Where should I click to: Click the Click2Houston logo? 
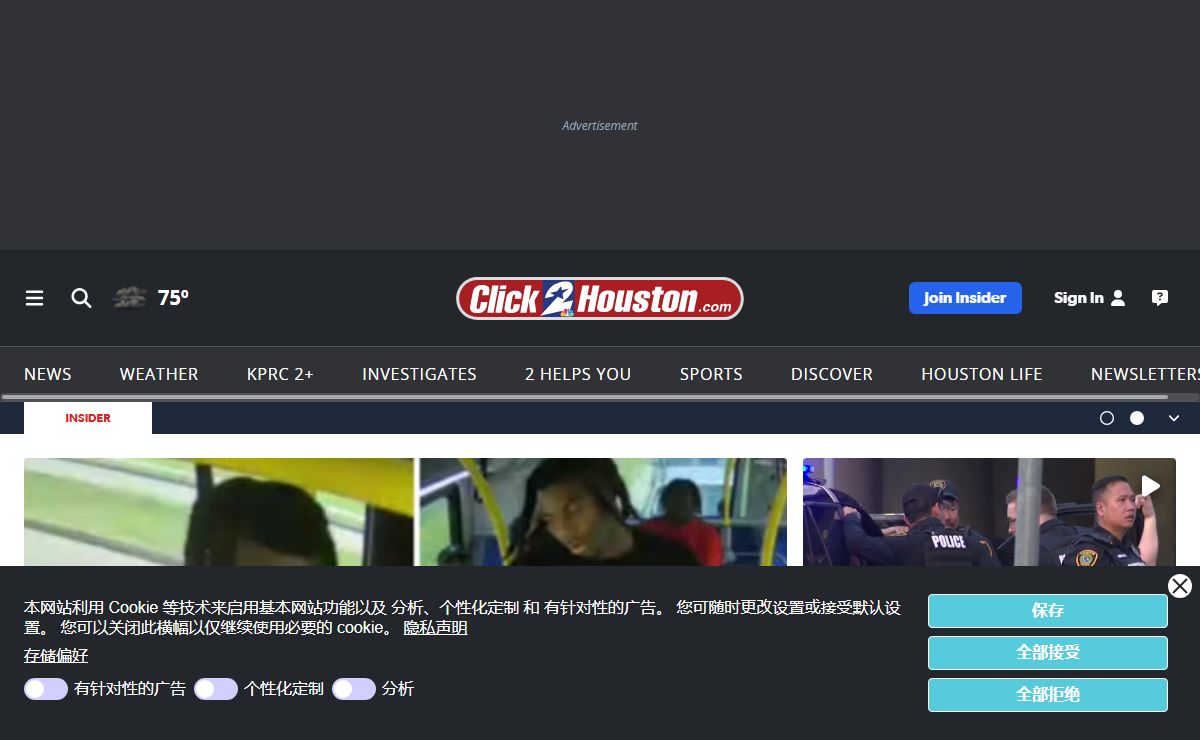600,298
